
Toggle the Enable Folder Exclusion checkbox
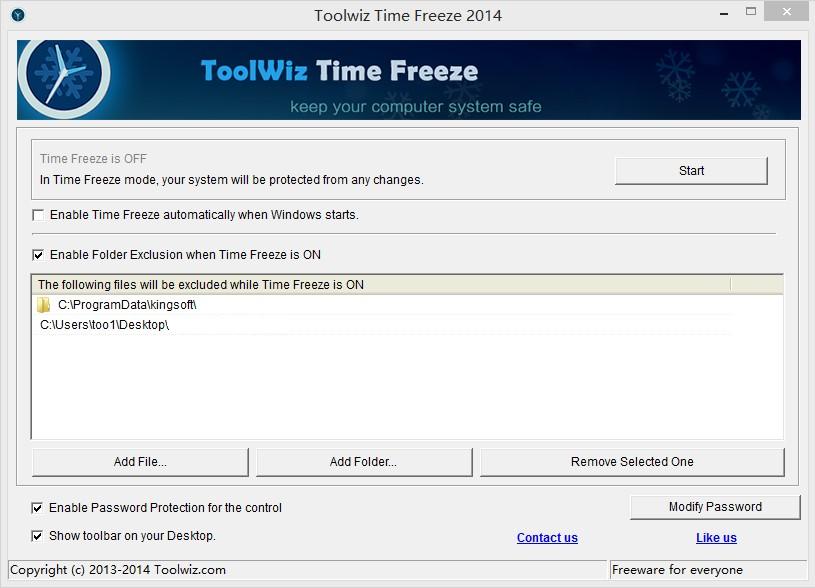point(39,255)
